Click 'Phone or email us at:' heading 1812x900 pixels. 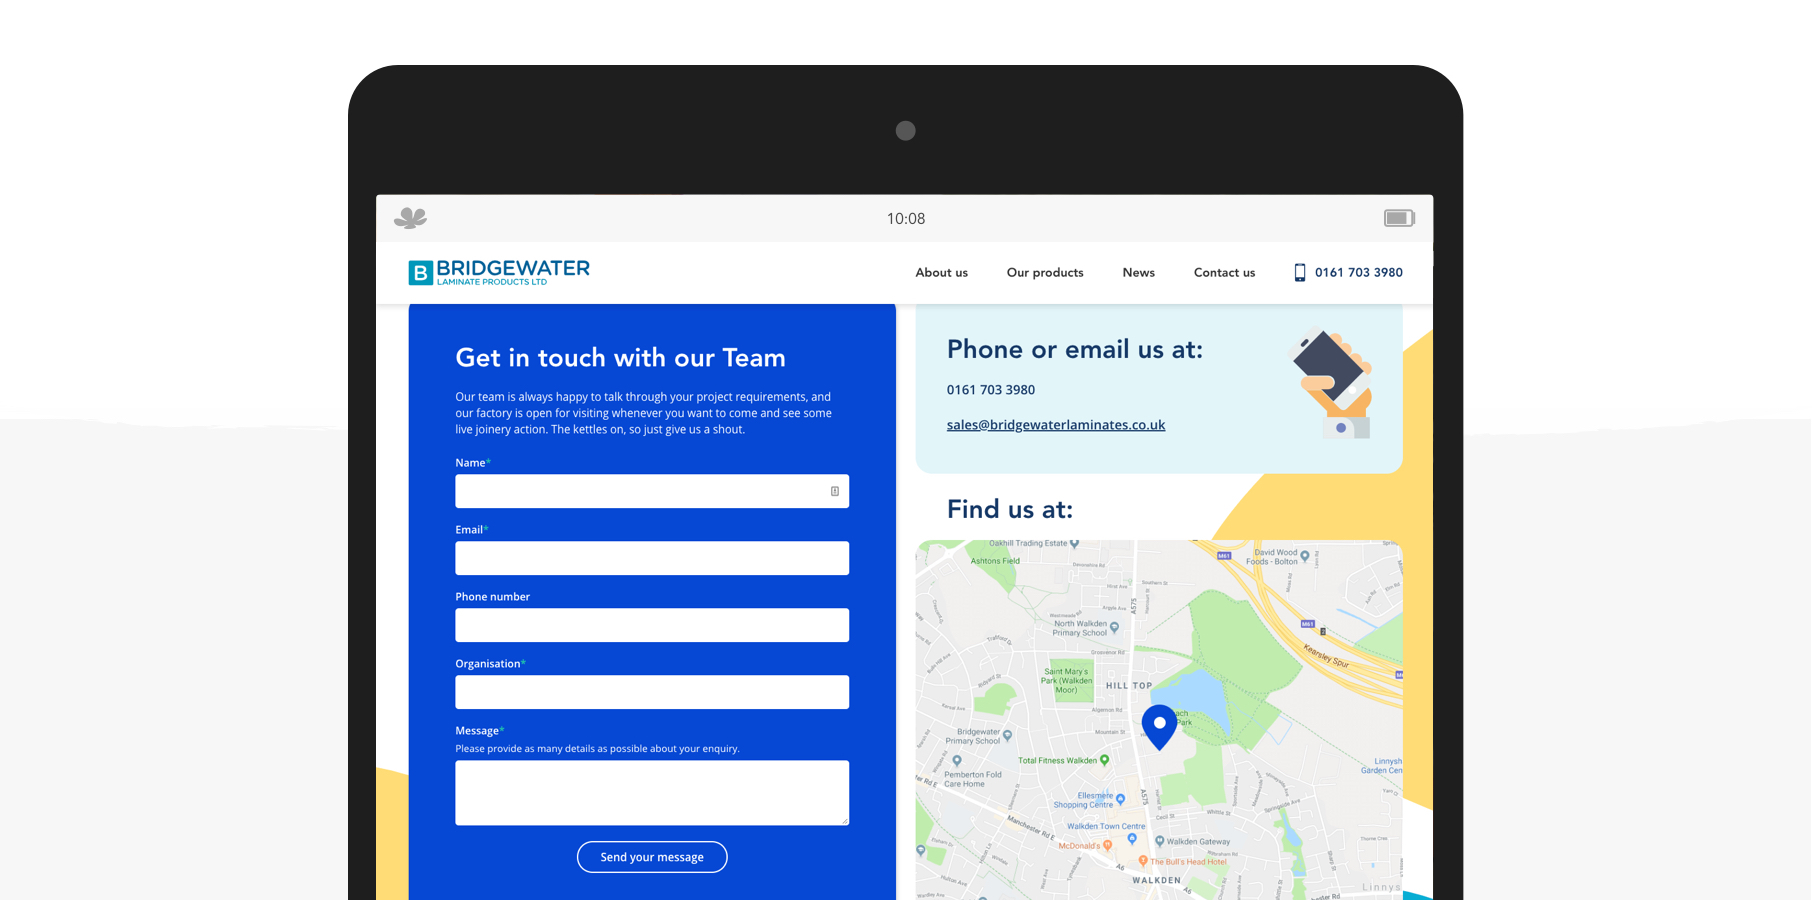coord(1074,349)
